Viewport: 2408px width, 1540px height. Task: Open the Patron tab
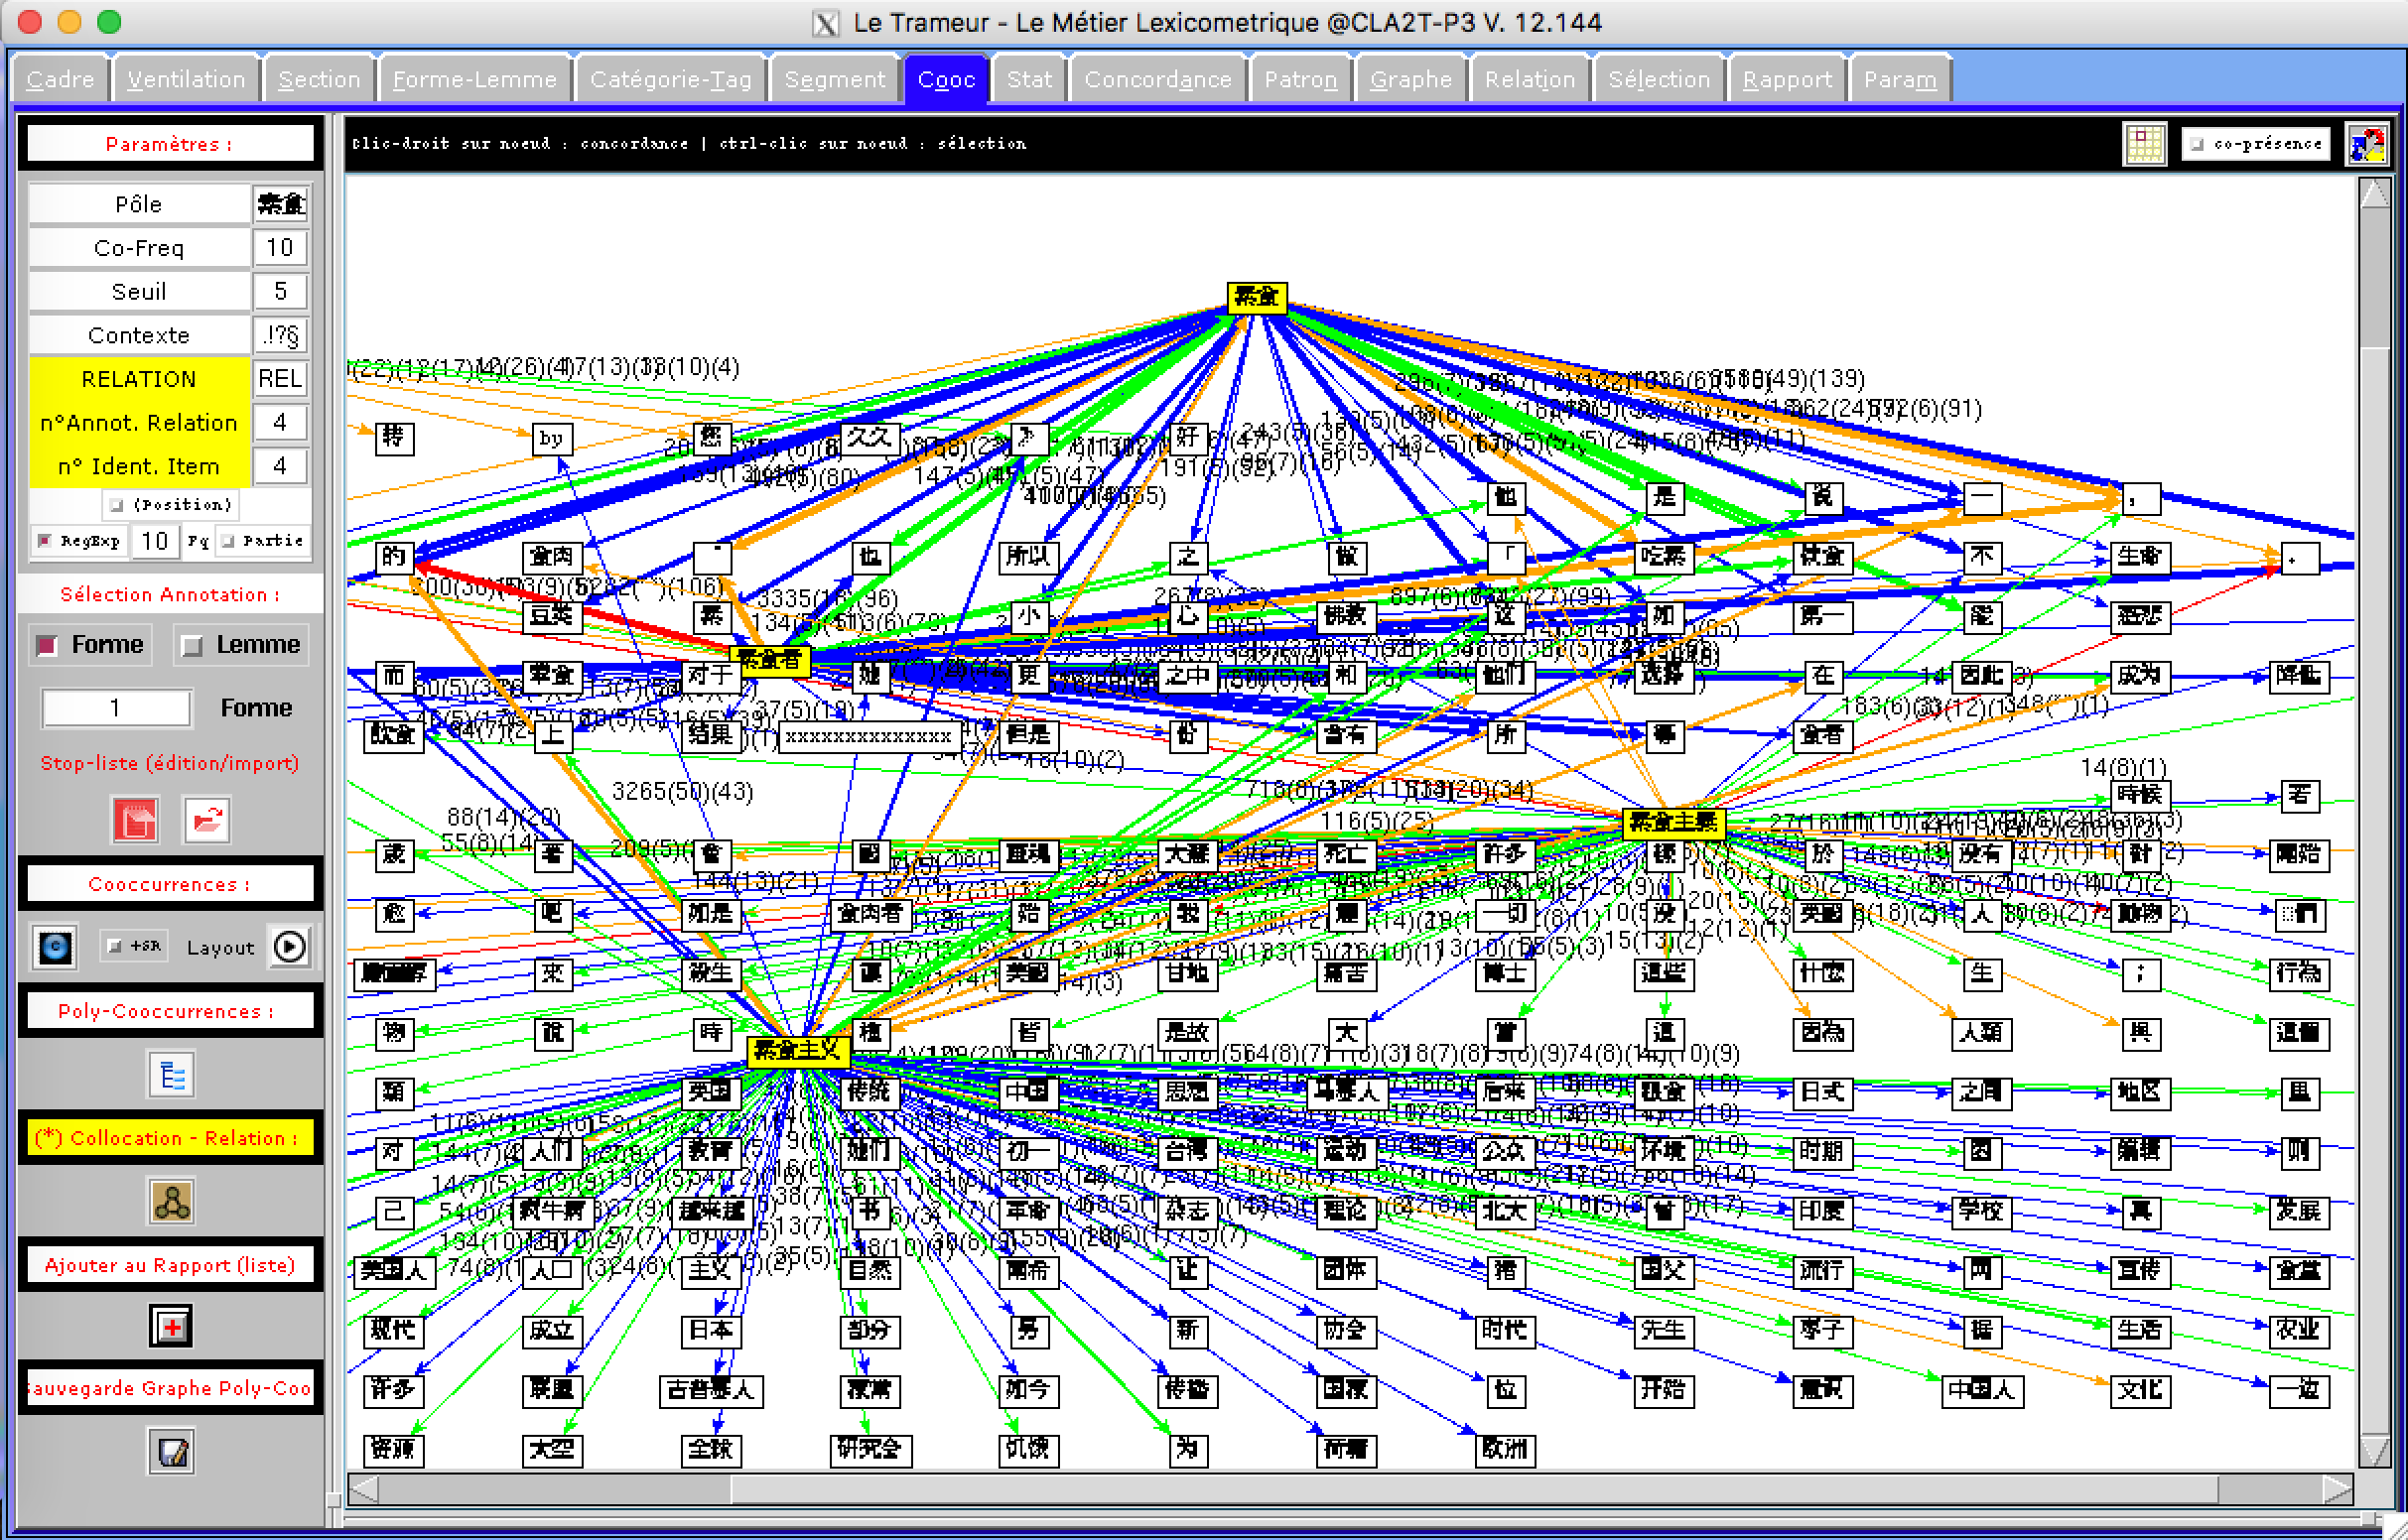point(1300,79)
